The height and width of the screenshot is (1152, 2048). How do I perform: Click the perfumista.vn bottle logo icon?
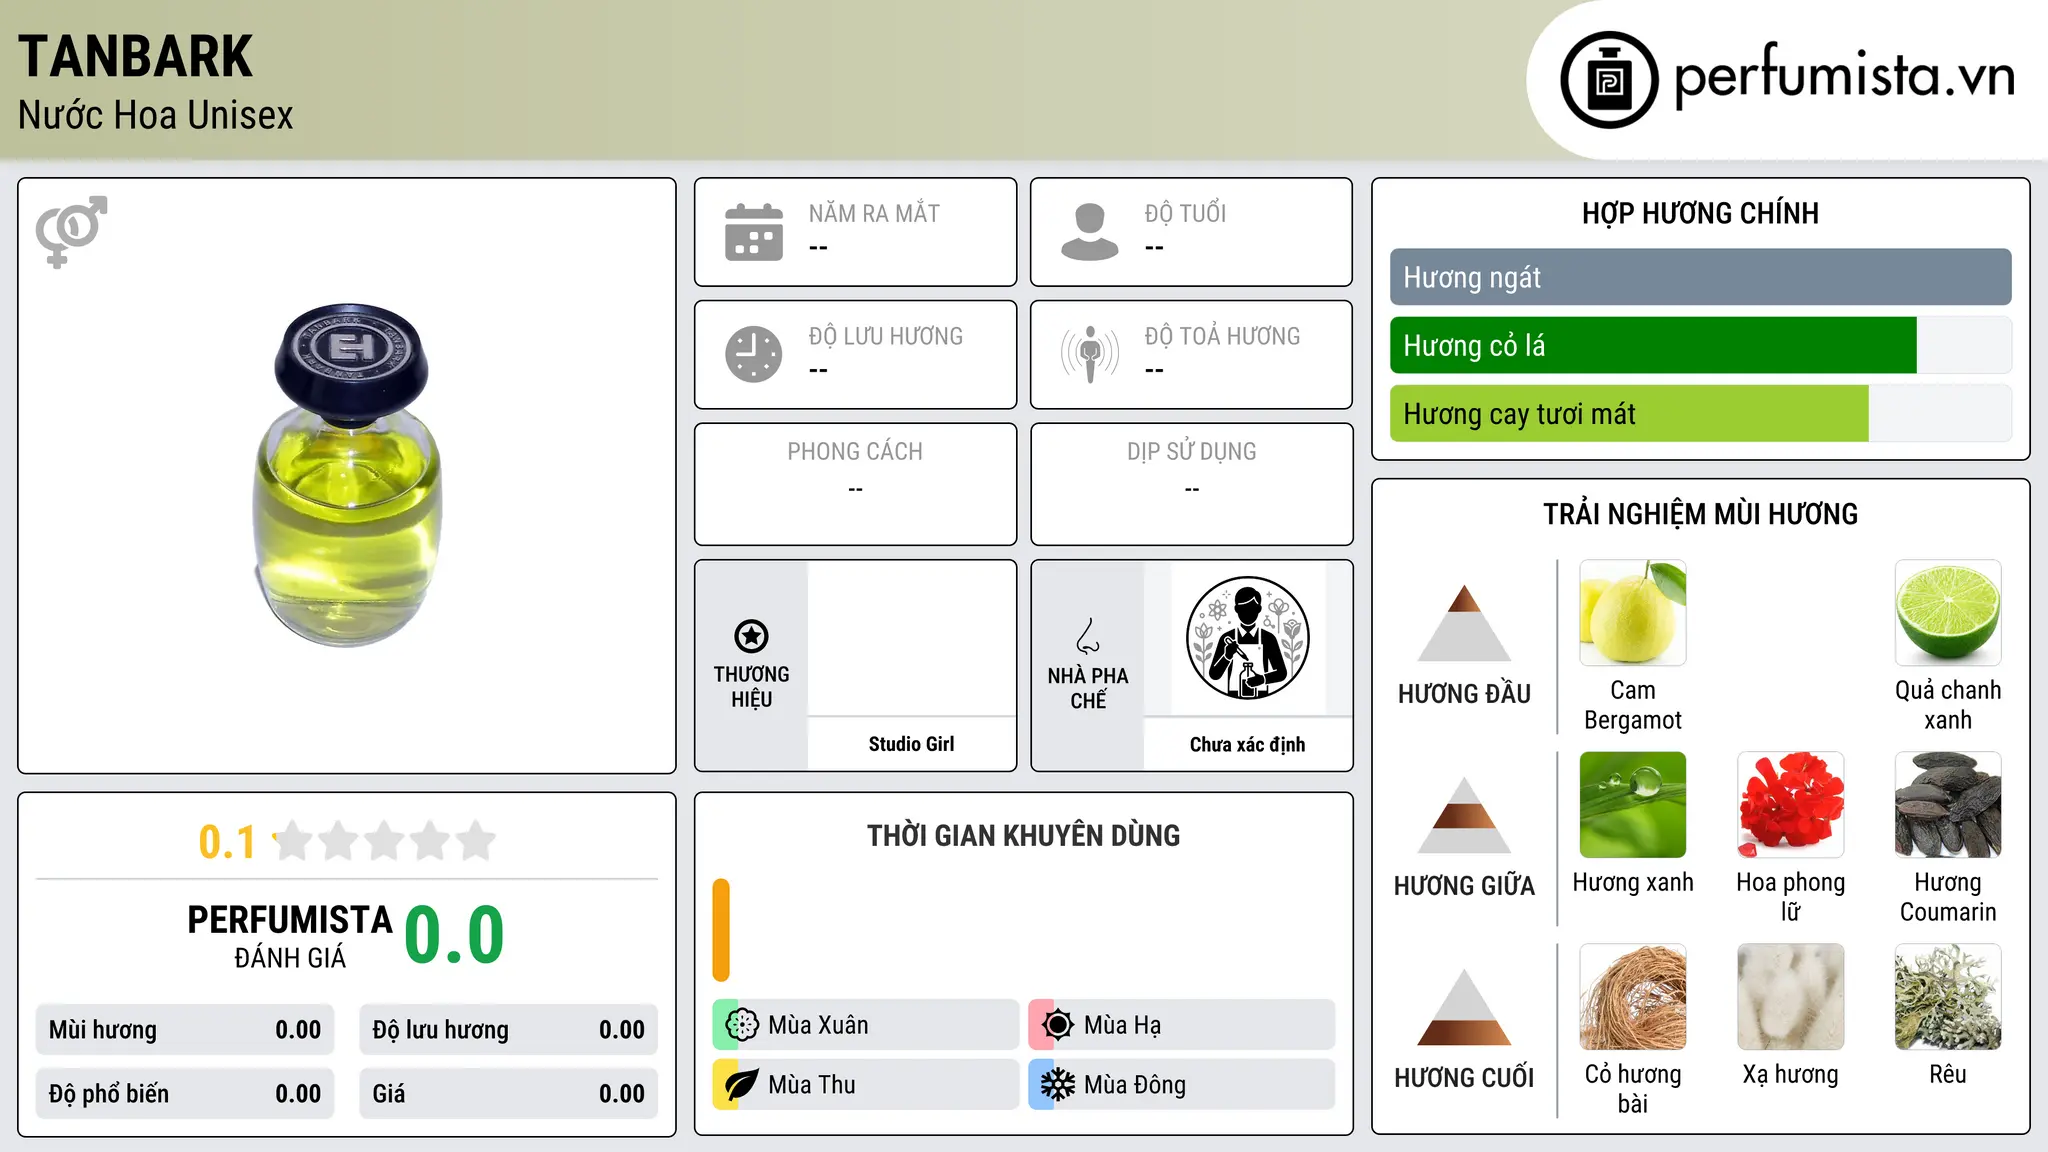coord(1609,80)
